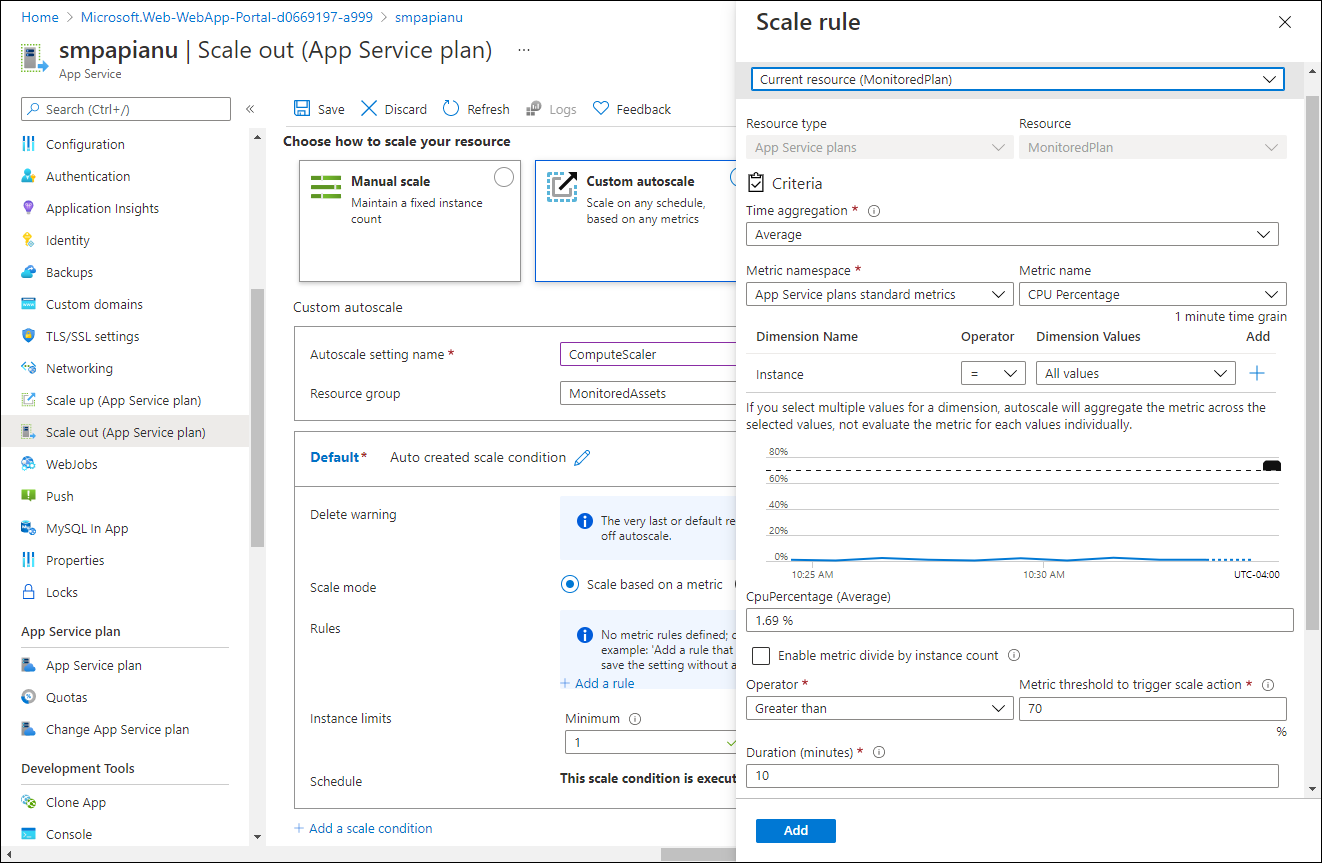The height and width of the screenshot is (863, 1322).
Task: Click the threshold handle on the metric chart
Action: click(x=1271, y=463)
